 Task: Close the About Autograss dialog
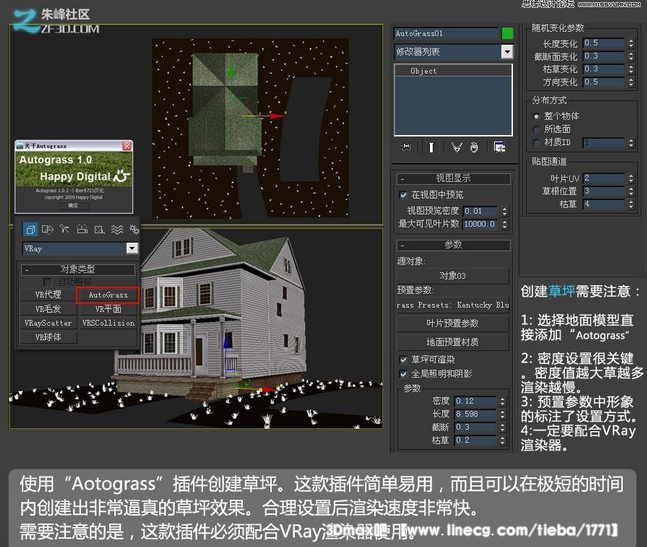tap(127, 146)
